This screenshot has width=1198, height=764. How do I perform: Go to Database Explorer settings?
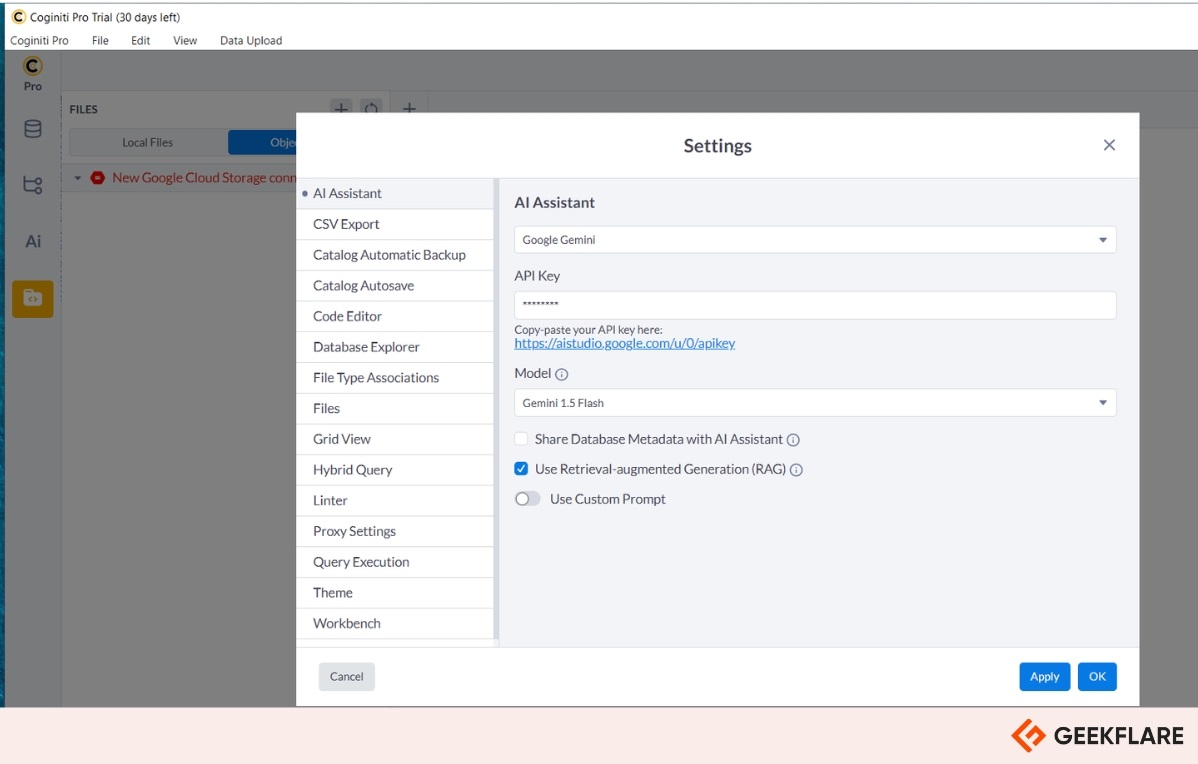point(395,347)
